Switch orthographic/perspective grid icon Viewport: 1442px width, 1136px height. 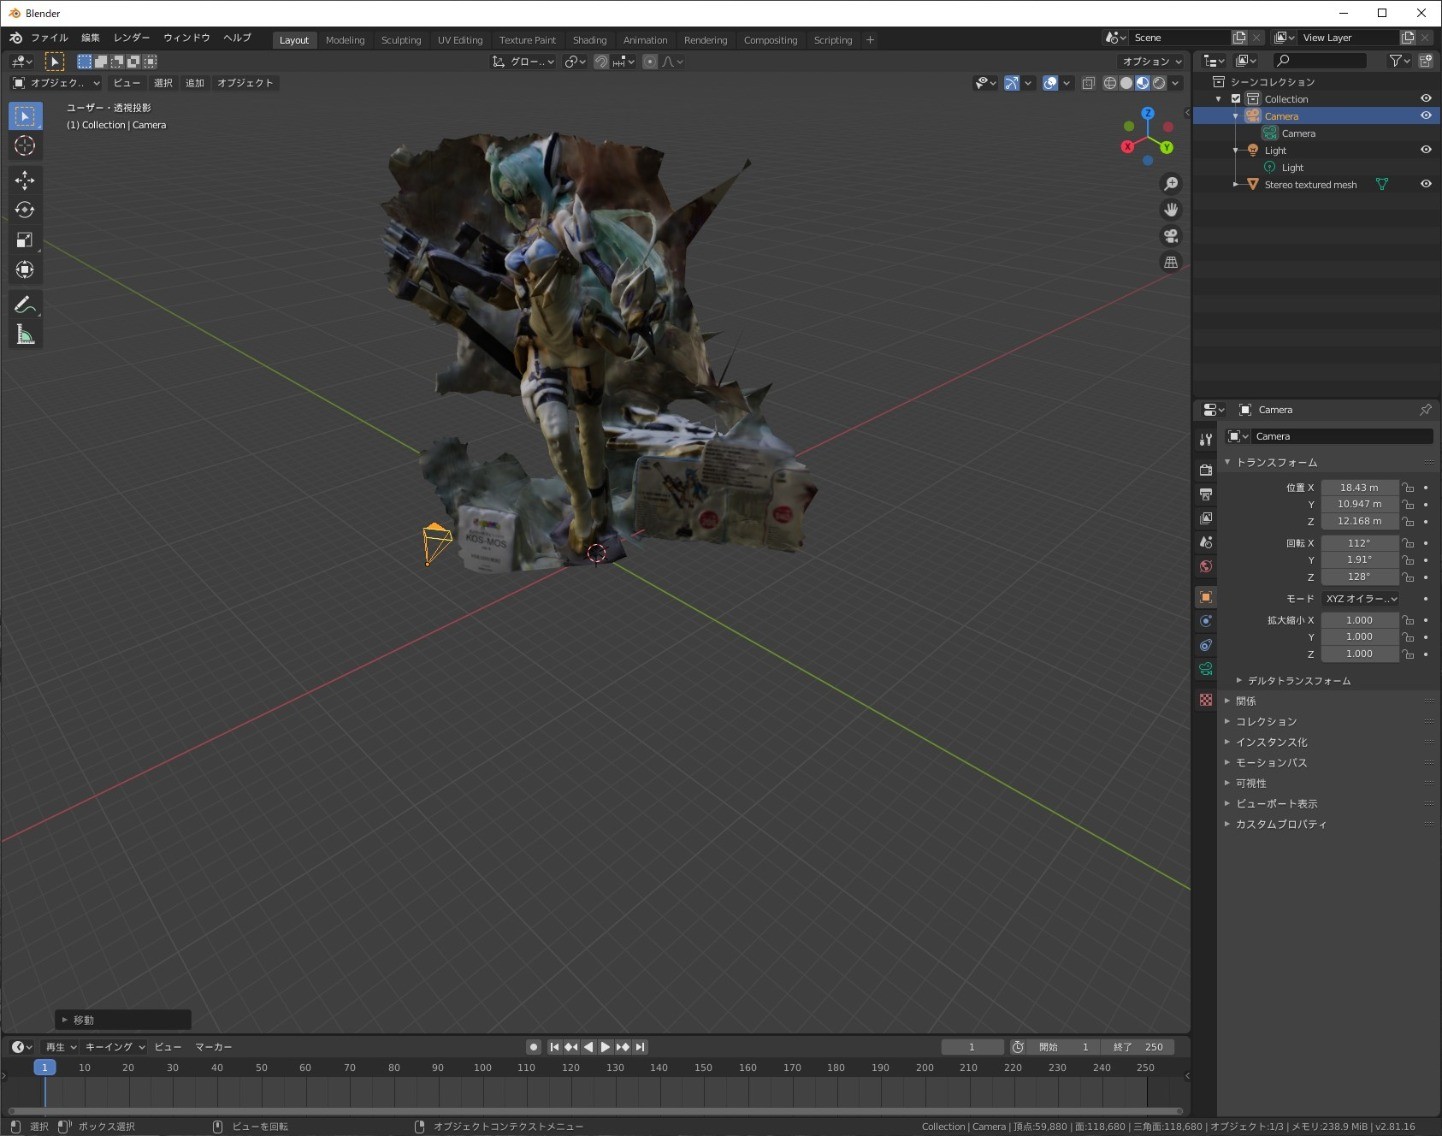coord(1171,262)
